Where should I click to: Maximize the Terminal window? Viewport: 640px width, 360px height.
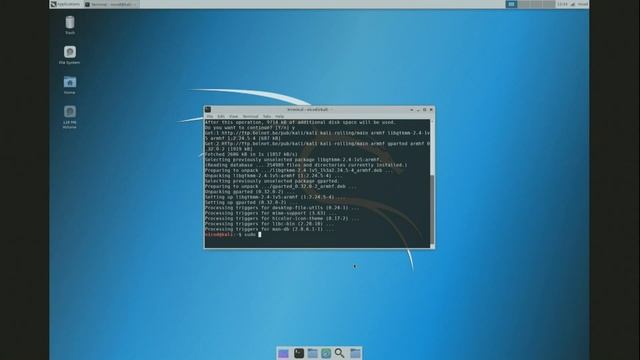pos(424,110)
